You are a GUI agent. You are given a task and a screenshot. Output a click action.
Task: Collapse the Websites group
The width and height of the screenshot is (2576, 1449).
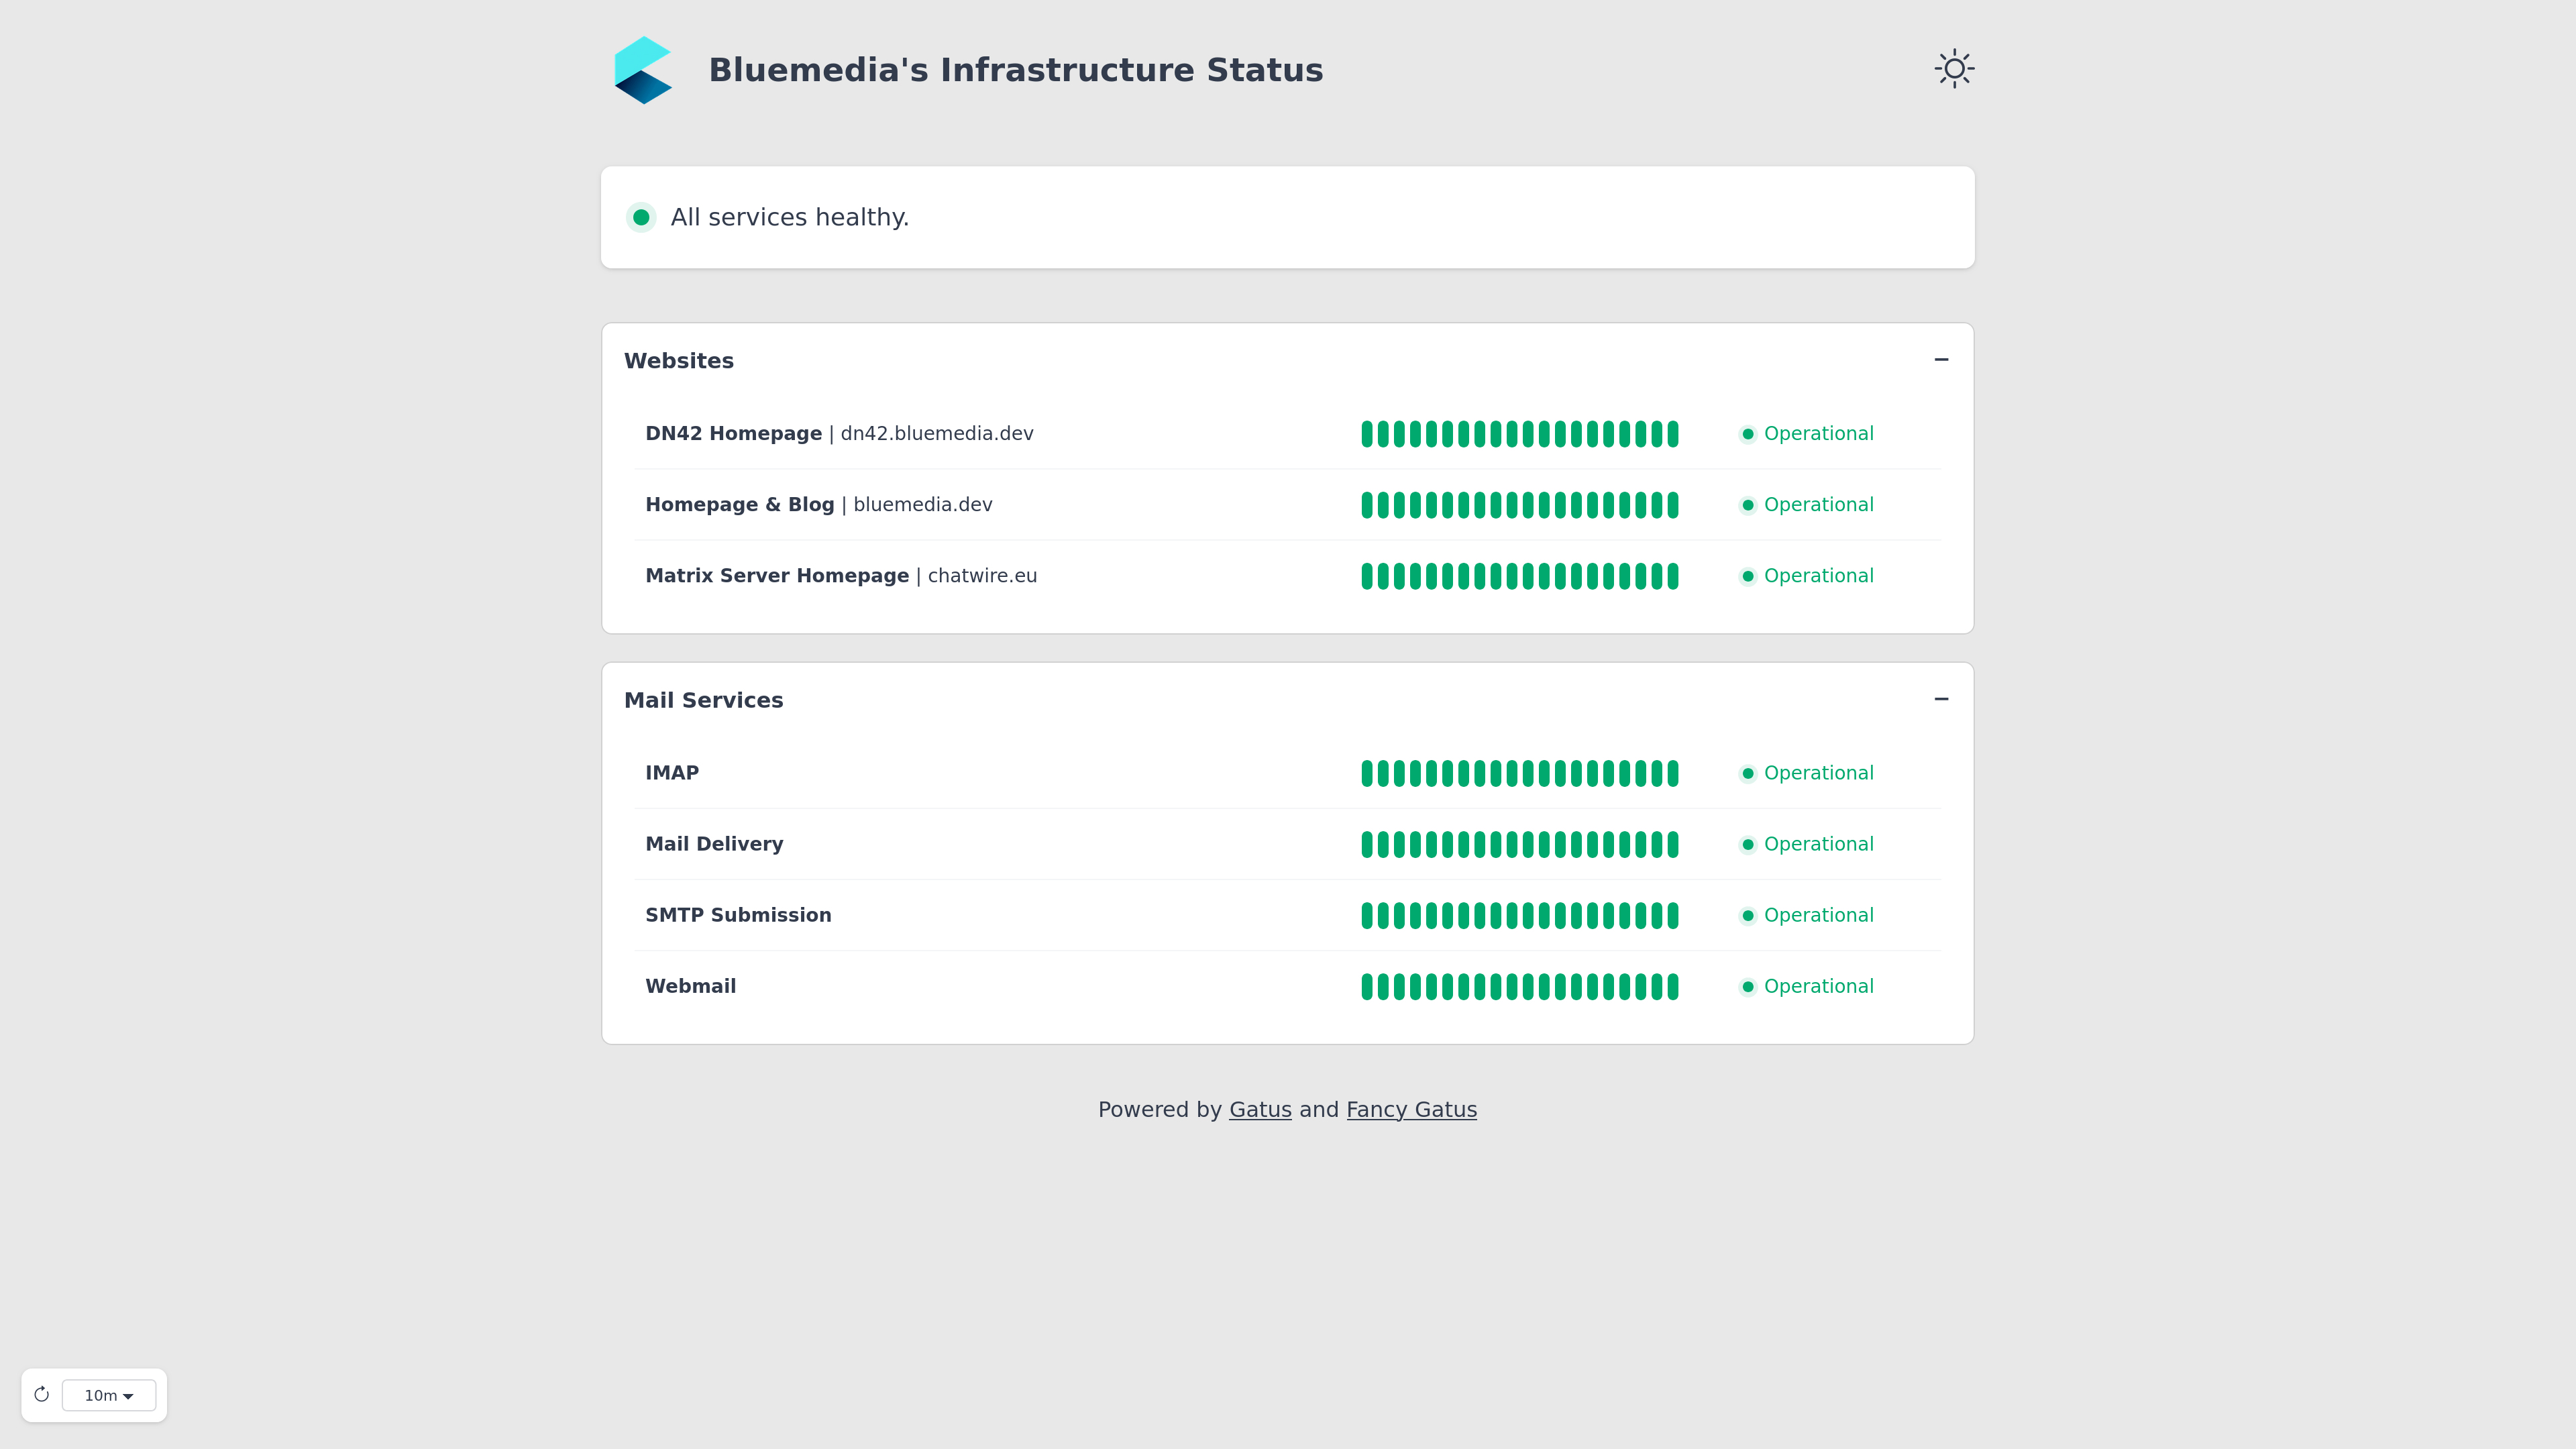click(1941, 359)
